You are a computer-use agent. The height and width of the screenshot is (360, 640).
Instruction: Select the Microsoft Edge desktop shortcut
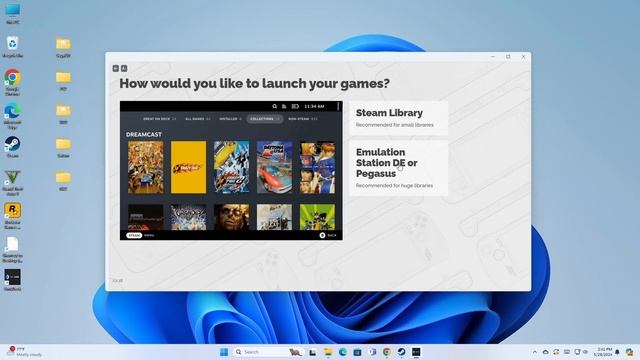pos(13,116)
